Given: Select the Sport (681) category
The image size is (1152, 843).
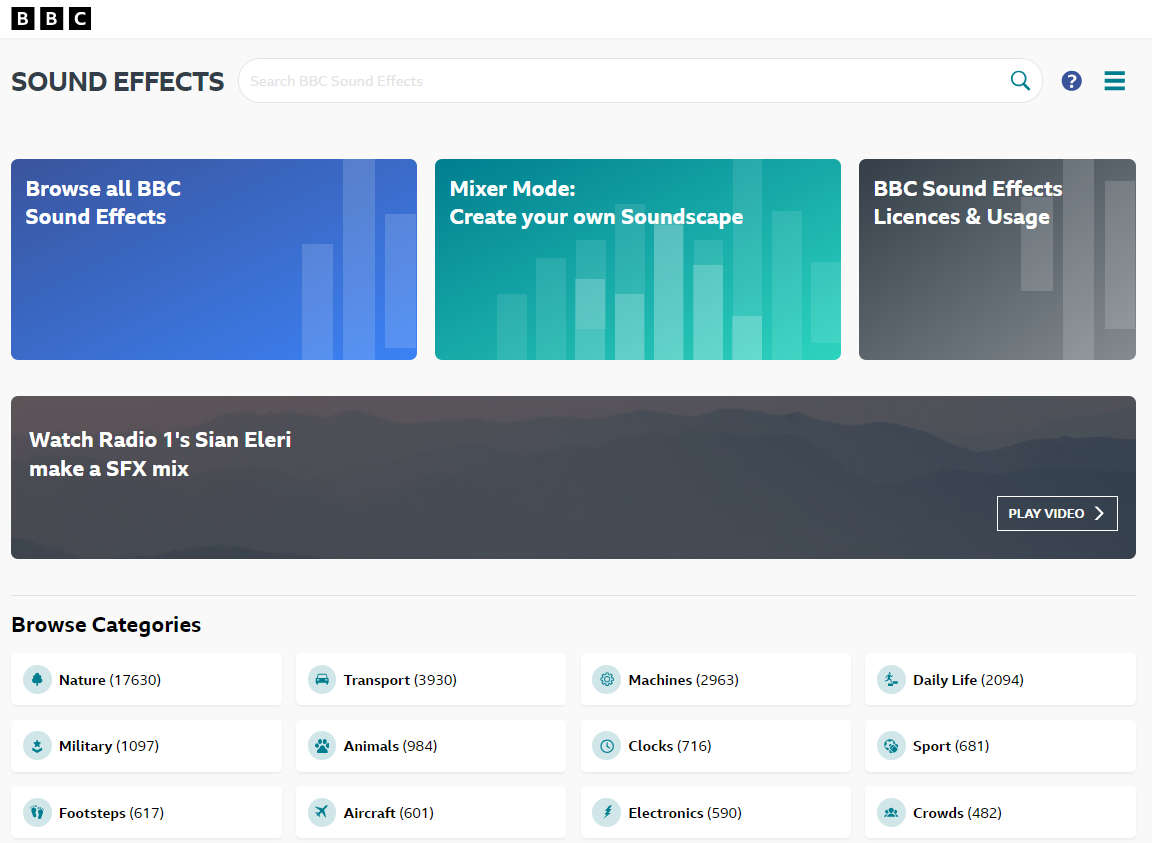Looking at the screenshot, I should pos(950,746).
